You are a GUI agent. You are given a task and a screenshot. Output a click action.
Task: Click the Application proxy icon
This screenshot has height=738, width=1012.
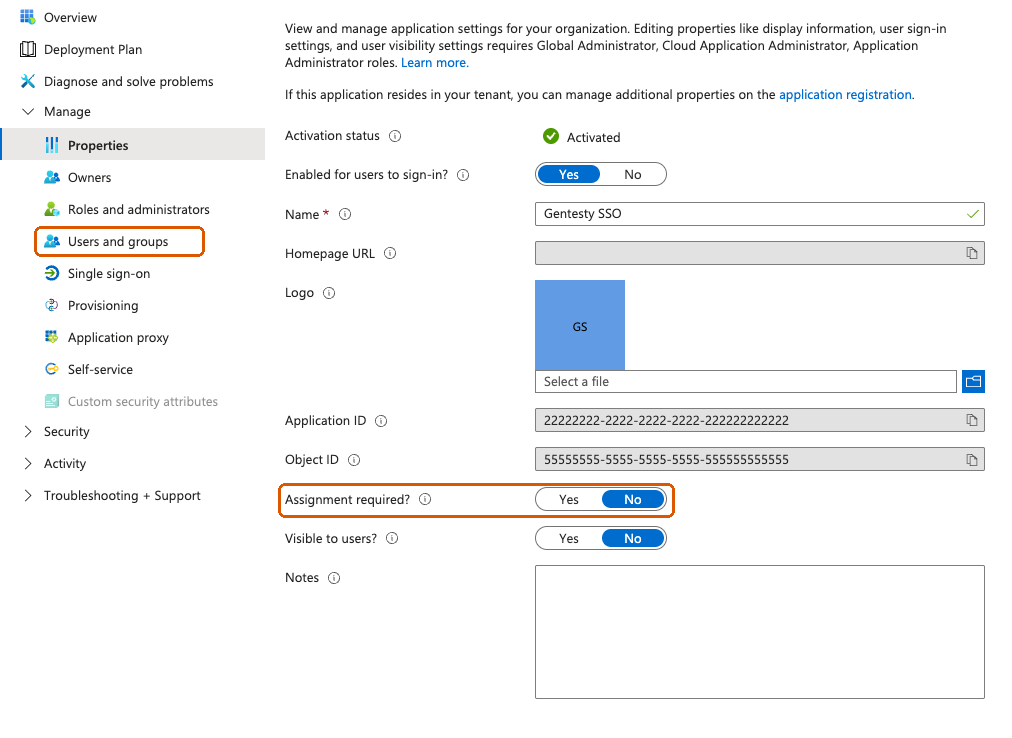coord(52,336)
